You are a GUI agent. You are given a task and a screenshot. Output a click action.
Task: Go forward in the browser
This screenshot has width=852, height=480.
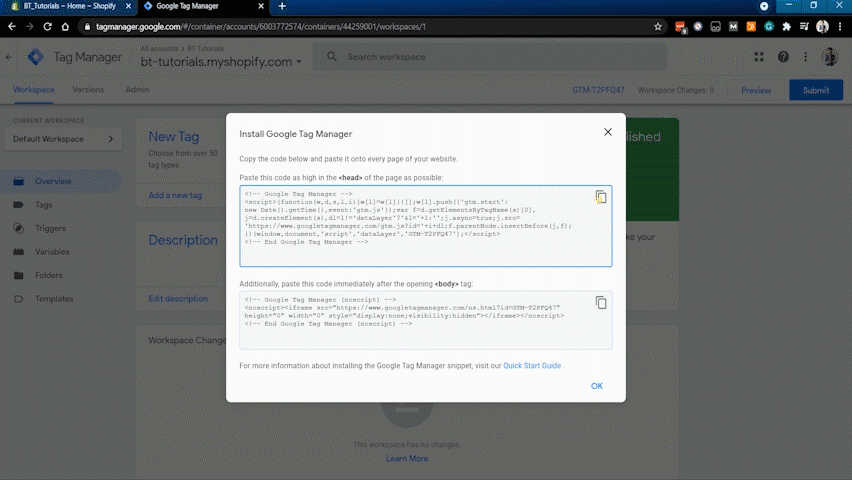[x=29, y=27]
